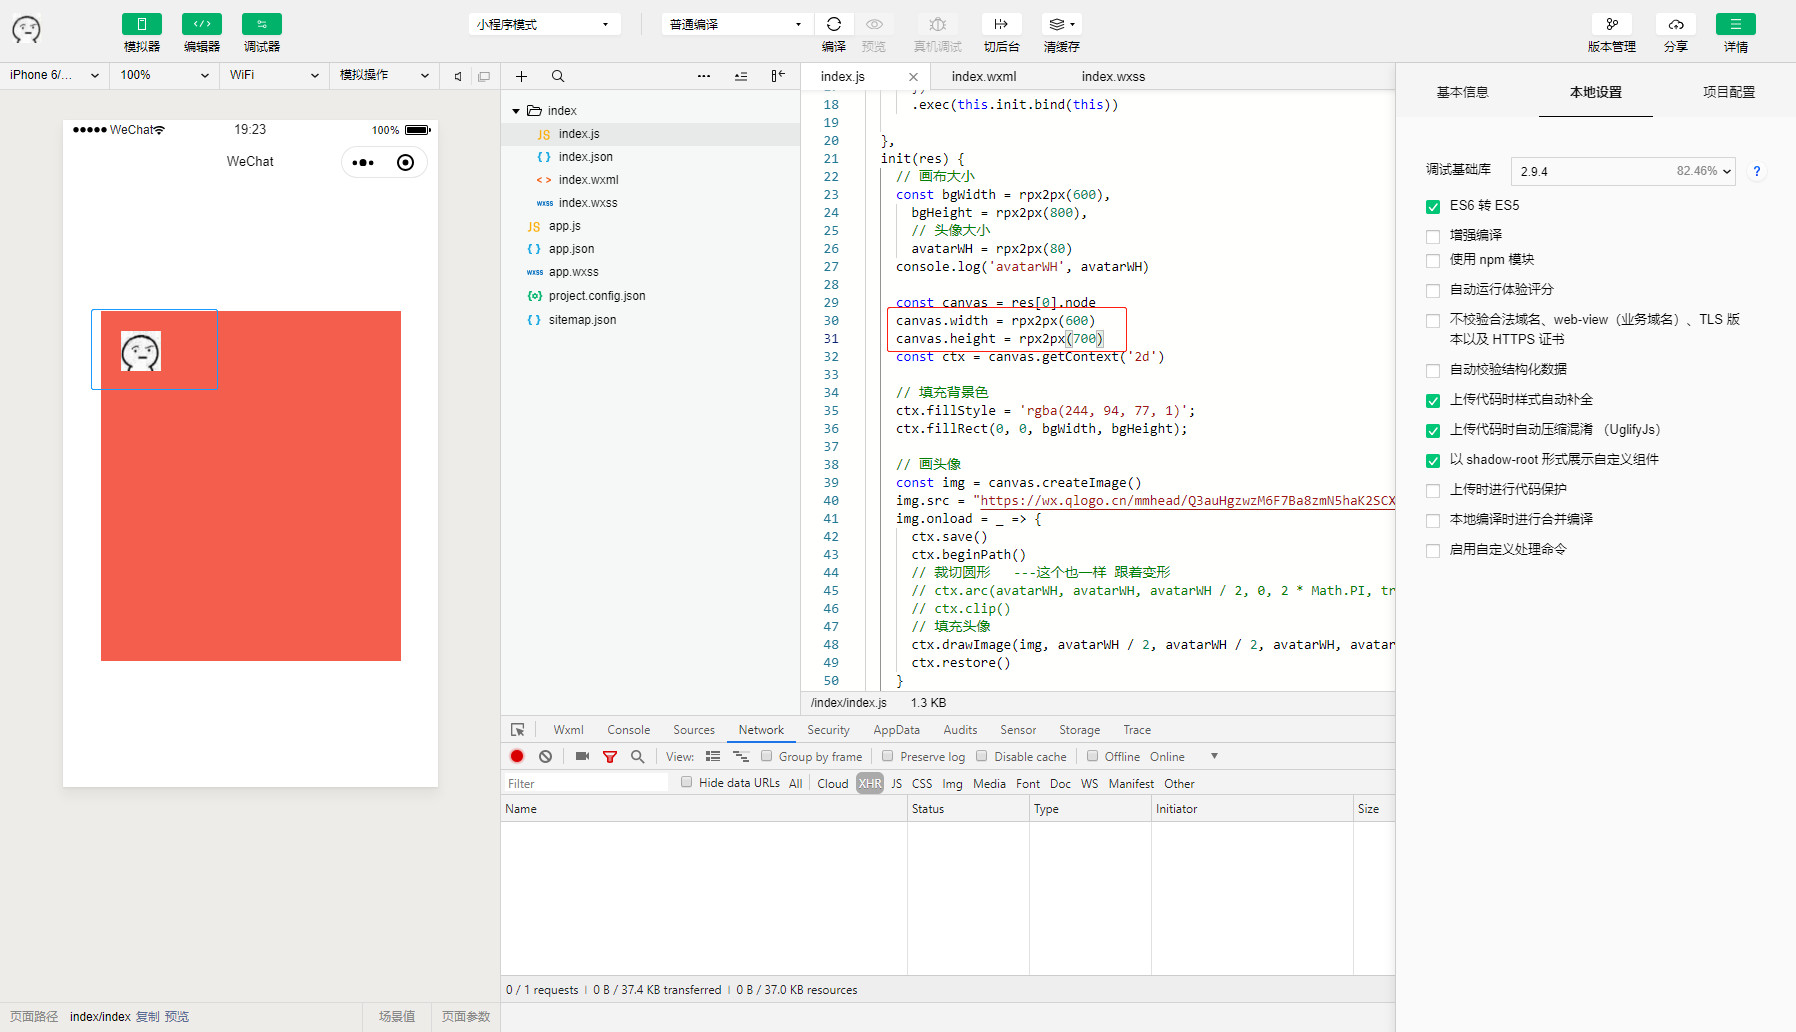Open project.config.json in file tree

click(x=597, y=296)
